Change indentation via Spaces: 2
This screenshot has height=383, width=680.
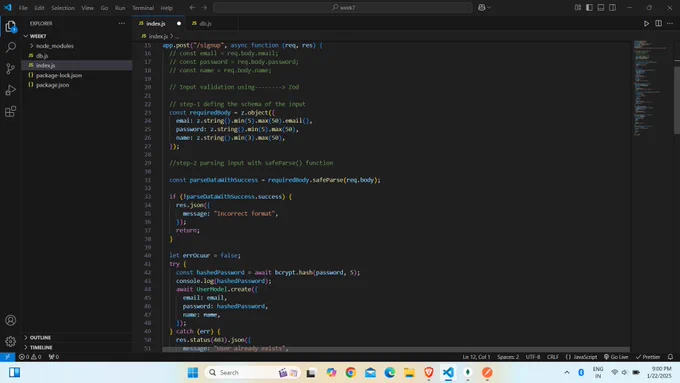point(508,357)
